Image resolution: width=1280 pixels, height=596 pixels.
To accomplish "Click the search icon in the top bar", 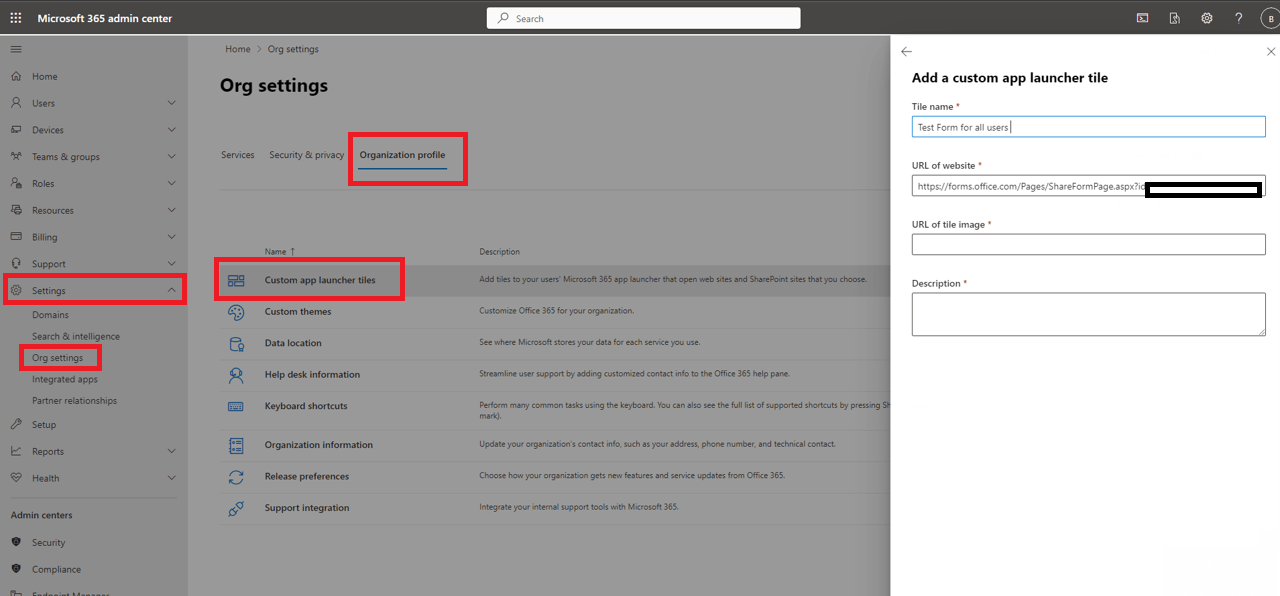I will click(501, 17).
